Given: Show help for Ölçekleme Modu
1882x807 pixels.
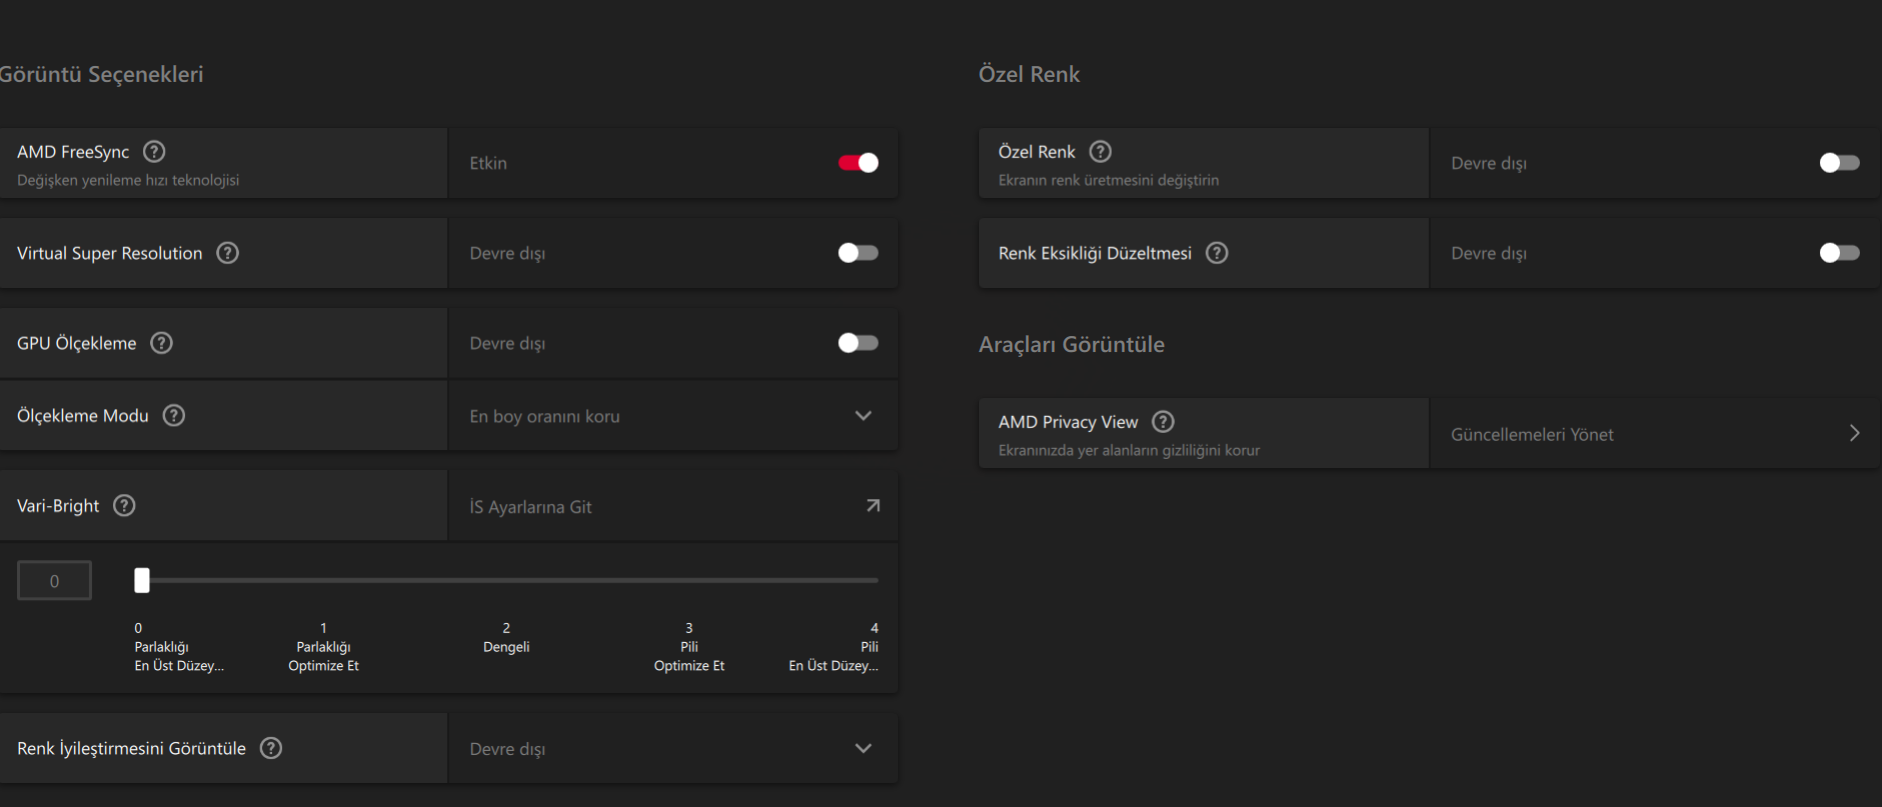Looking at the screenshot, I should click(174, 415).
